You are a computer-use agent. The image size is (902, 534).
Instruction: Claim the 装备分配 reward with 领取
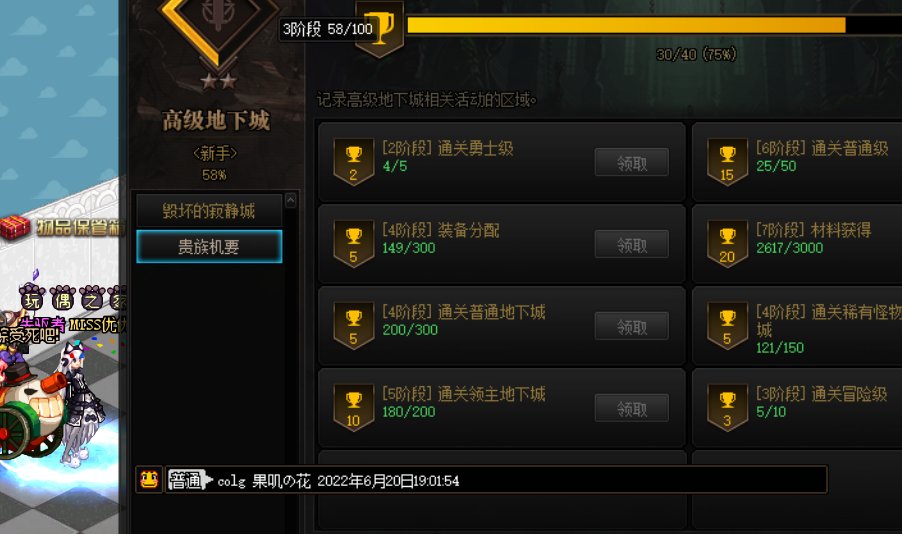pos(632,245)
